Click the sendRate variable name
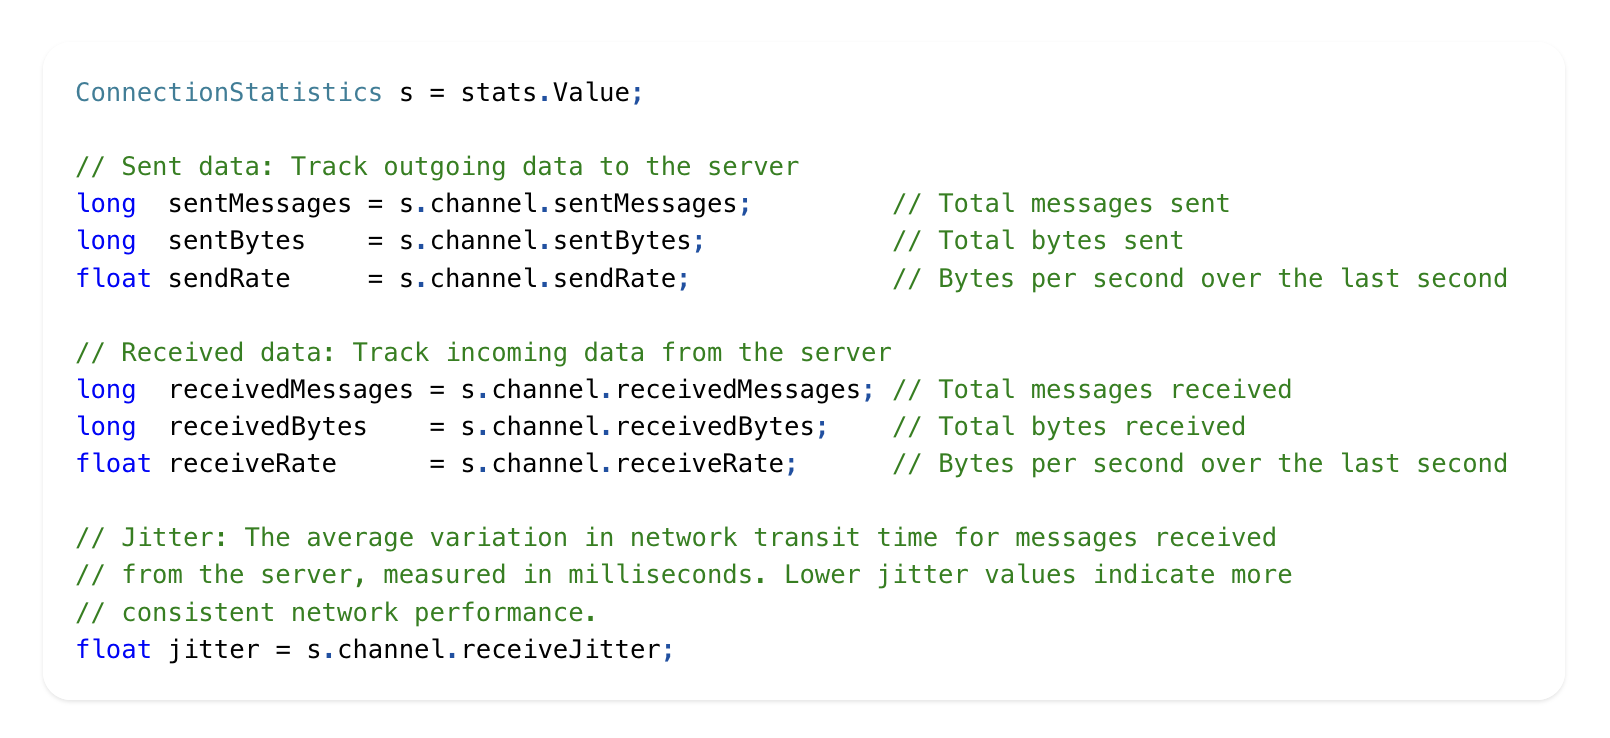 coord(229,279)
